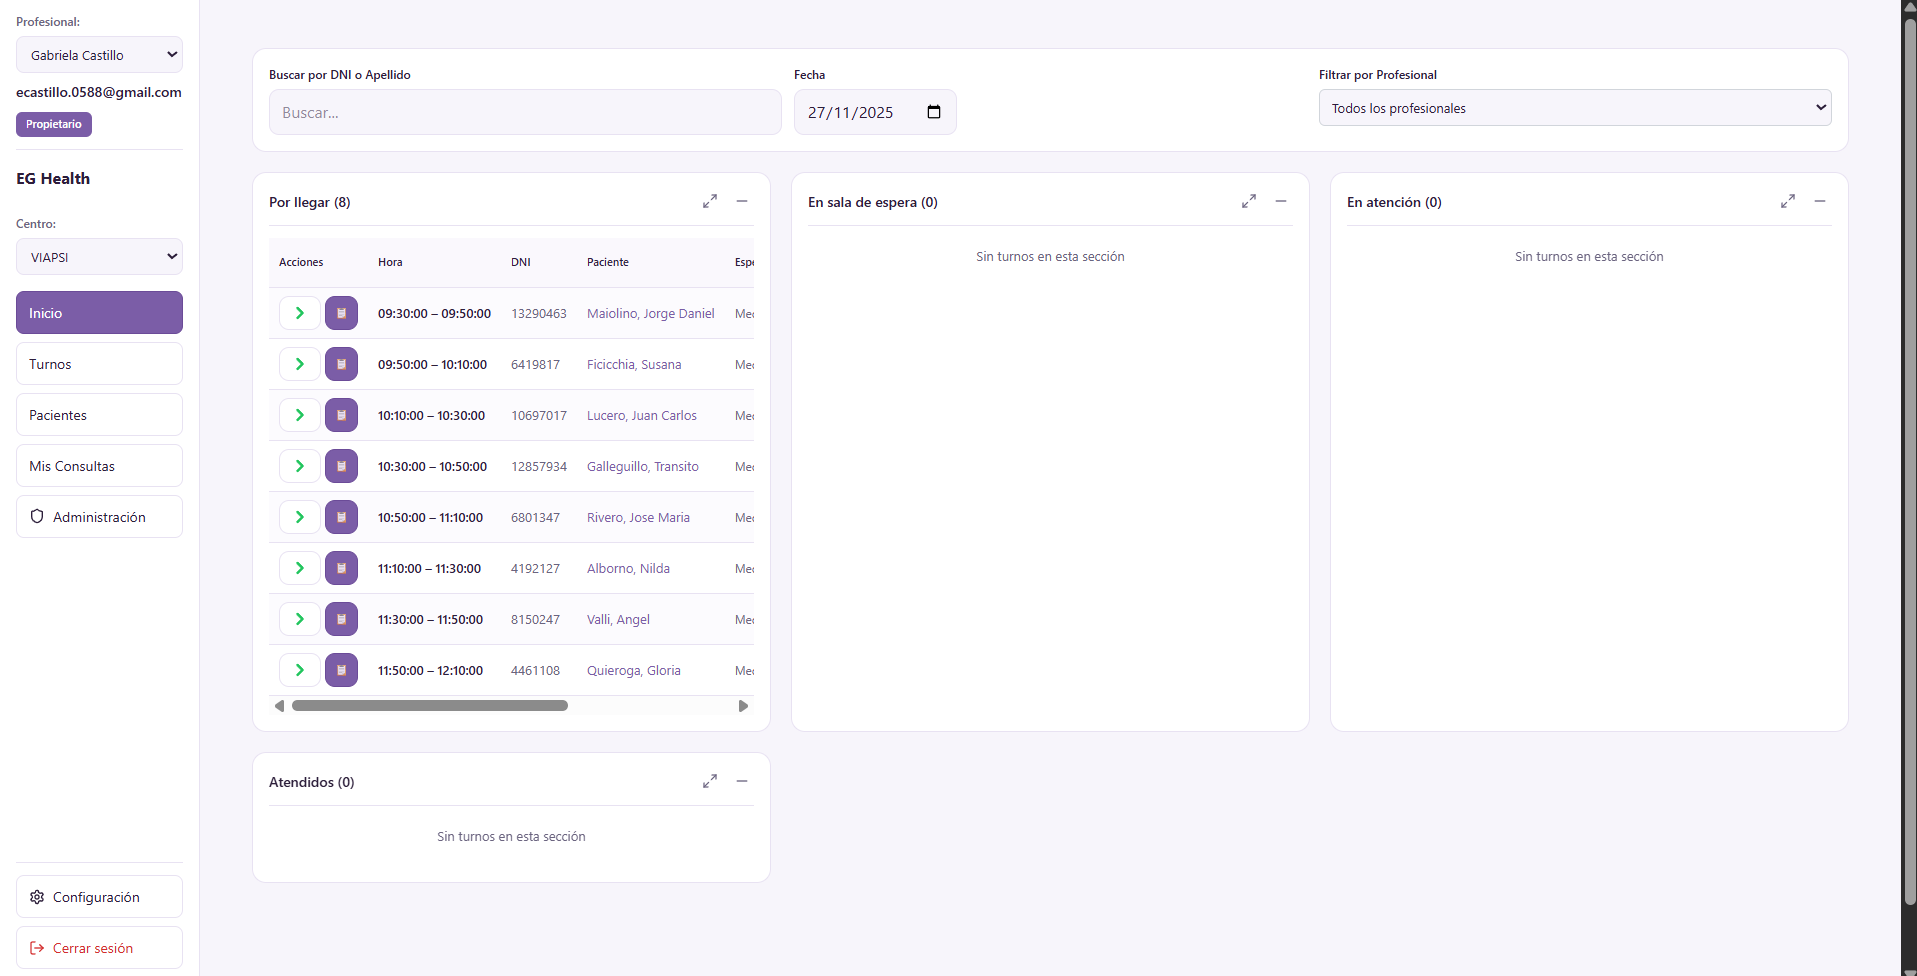Click Cerrar sesión to log out
Viewport: 1917px width, 976px height.
tap(99, 948)
